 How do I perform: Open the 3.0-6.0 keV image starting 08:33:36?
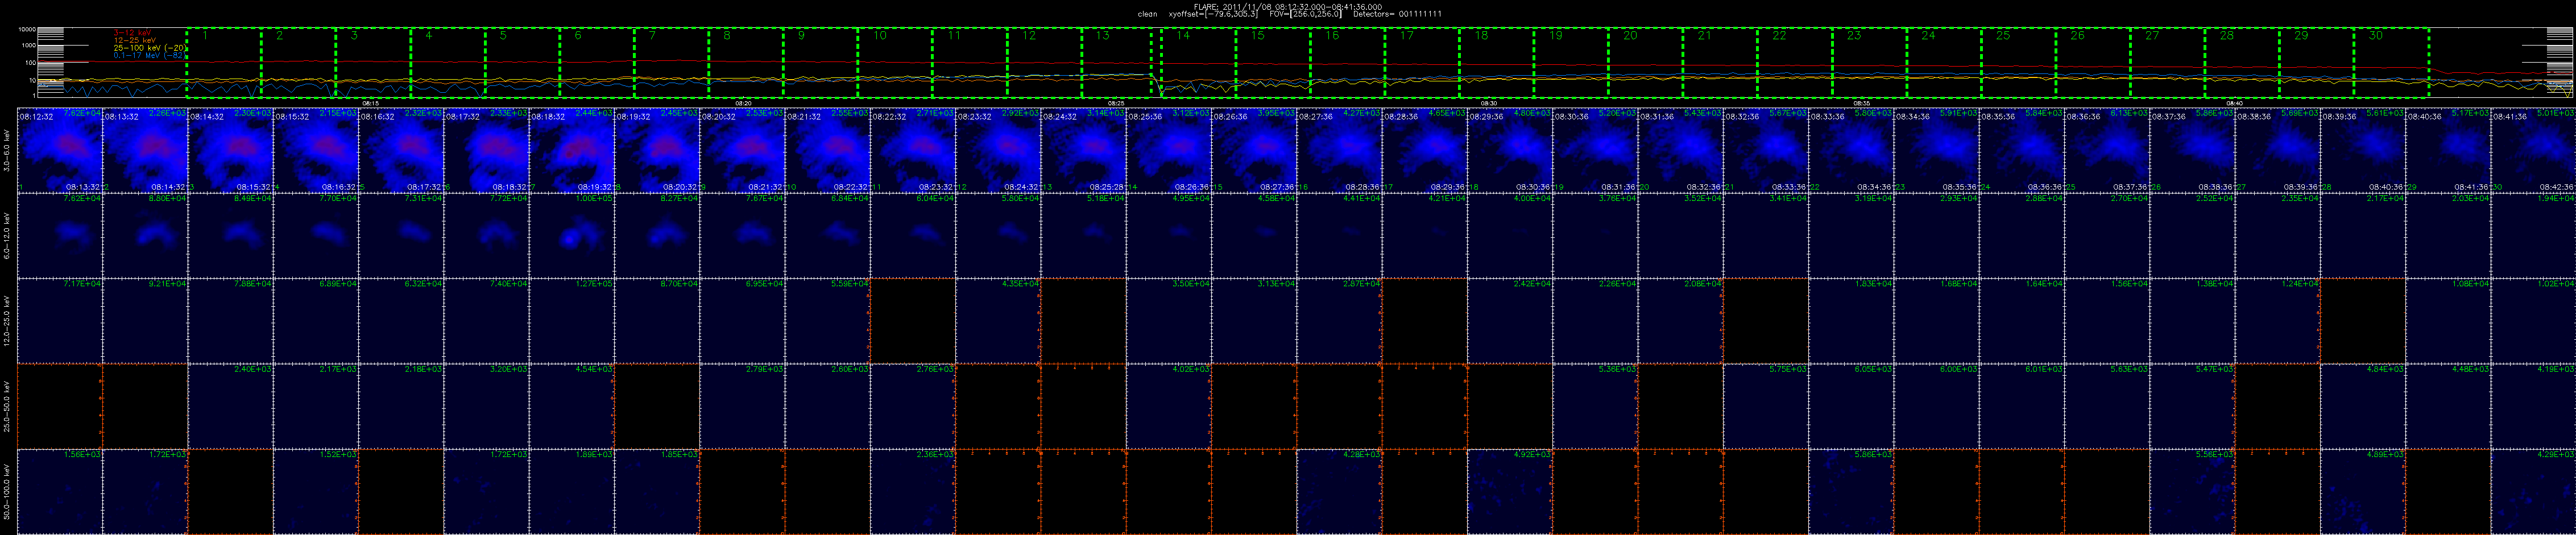1851,150
